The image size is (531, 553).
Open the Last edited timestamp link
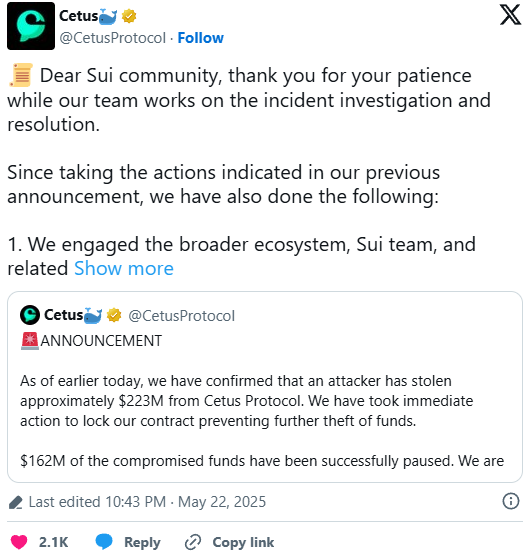[x=147, y=502]
